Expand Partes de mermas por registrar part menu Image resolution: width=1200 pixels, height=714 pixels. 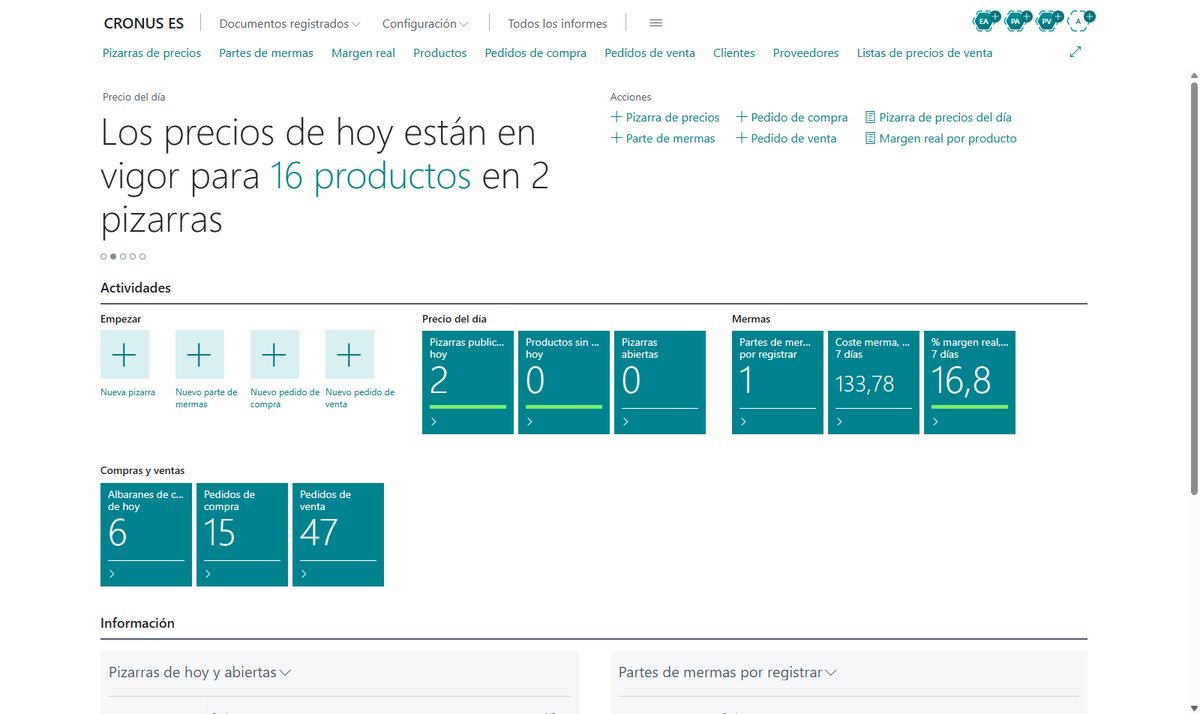(x=830, y=673)
